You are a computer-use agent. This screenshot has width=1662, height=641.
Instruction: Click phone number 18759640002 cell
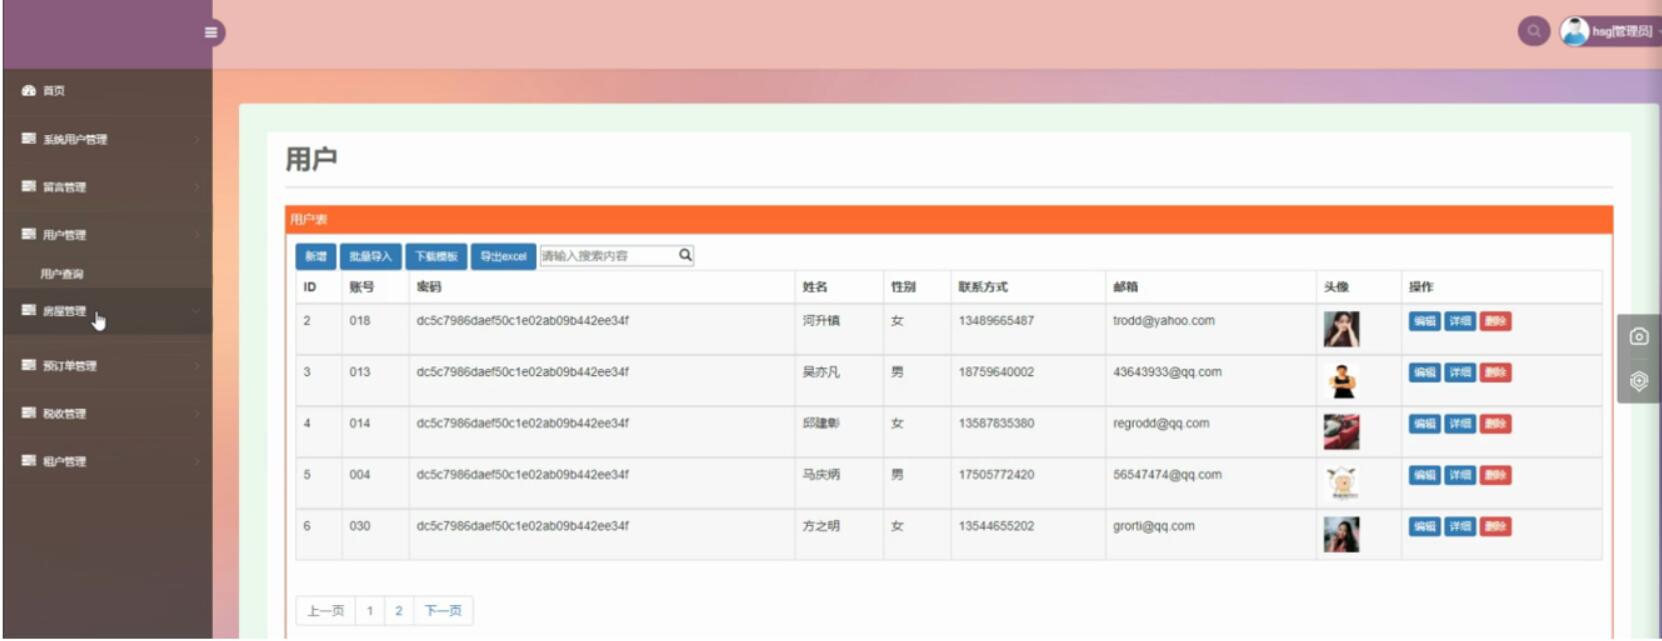tap(996, 372)
